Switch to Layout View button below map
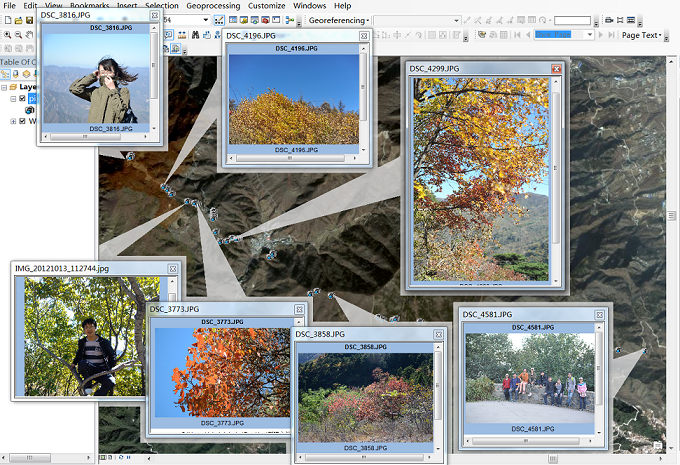 [x=110, y=457]
